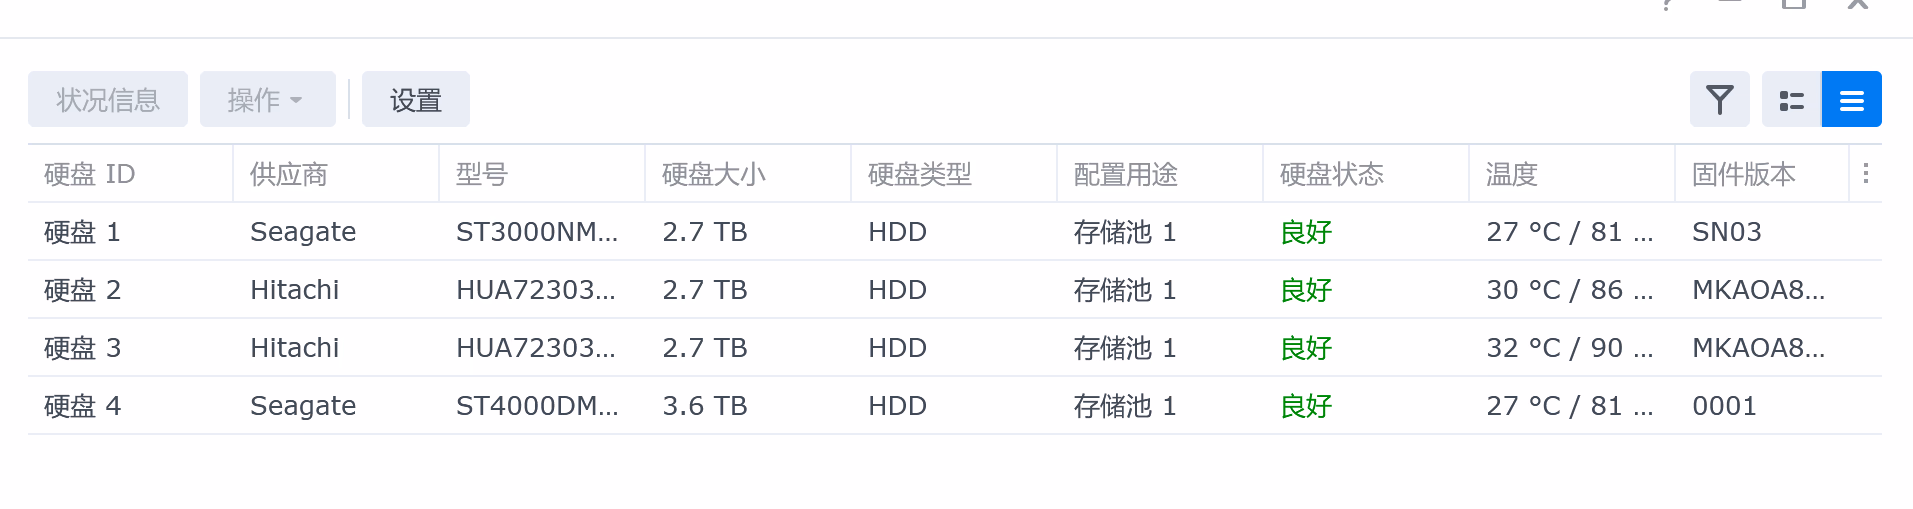Image resolution: width=1913 pixels, height=509 pixels.
Task: Select the 硬盘 3 row
Action: pos(955,348)
